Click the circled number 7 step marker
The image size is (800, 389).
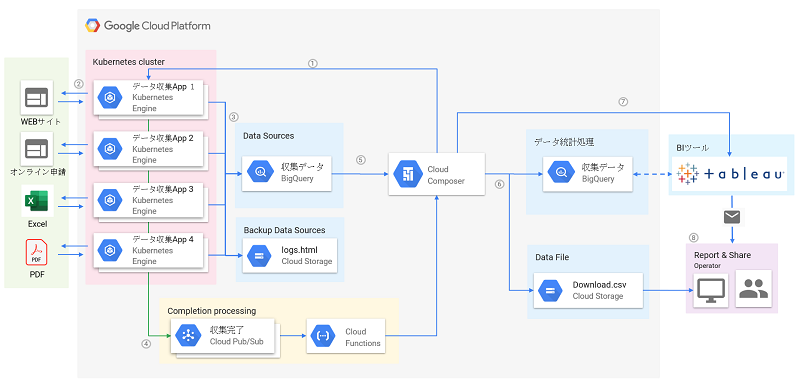point(622,102)
